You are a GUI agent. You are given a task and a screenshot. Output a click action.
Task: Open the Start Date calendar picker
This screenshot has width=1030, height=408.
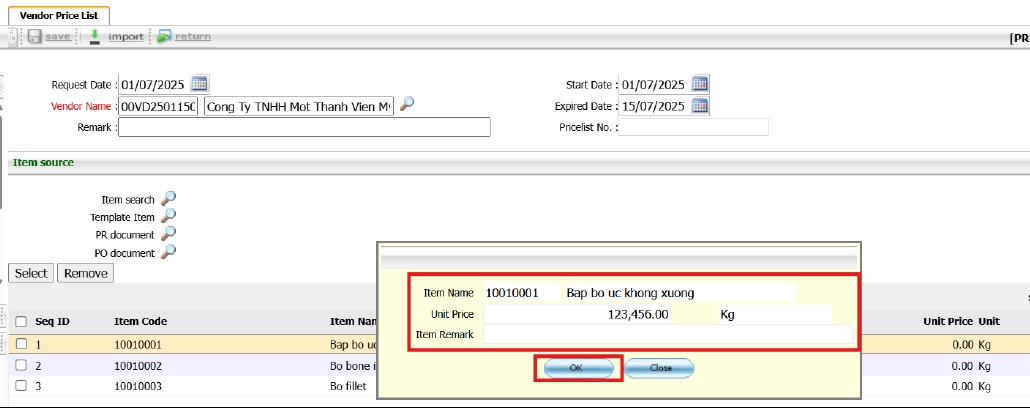(700, 84)
